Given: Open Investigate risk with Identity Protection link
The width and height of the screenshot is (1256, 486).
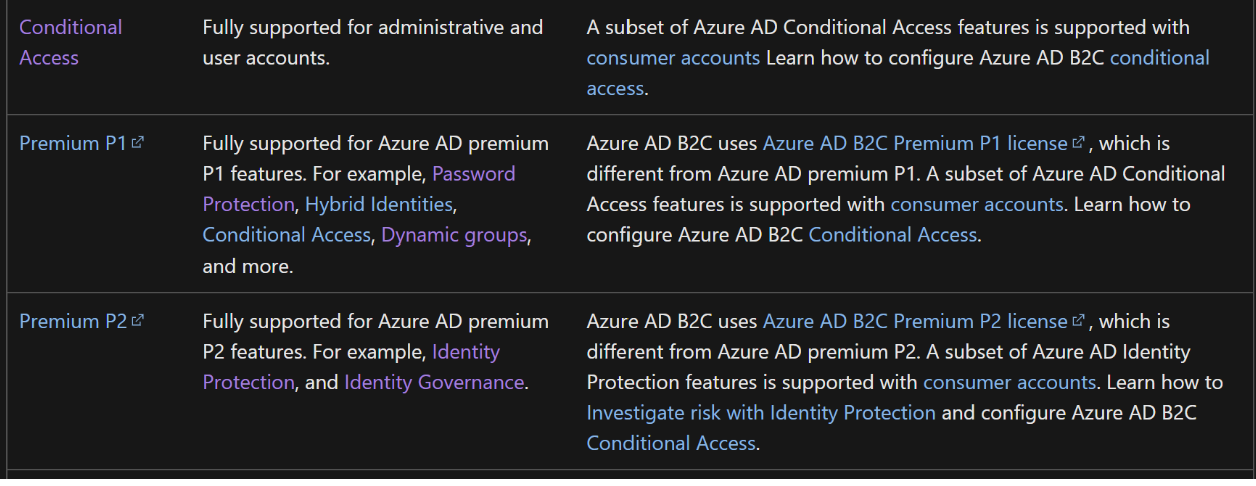Looking at the screenshot, I should (761, 412).
